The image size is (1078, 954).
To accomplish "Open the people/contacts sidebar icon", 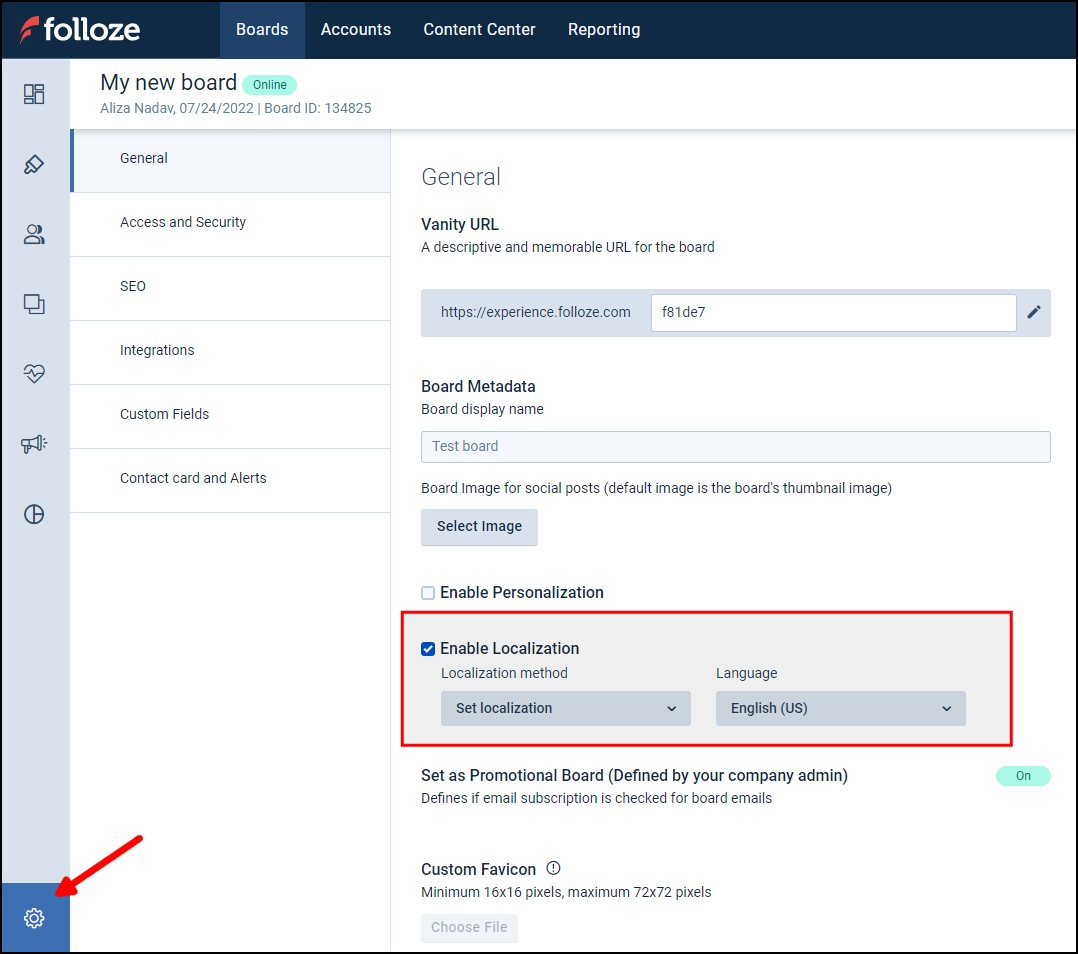I will (34, 235).
